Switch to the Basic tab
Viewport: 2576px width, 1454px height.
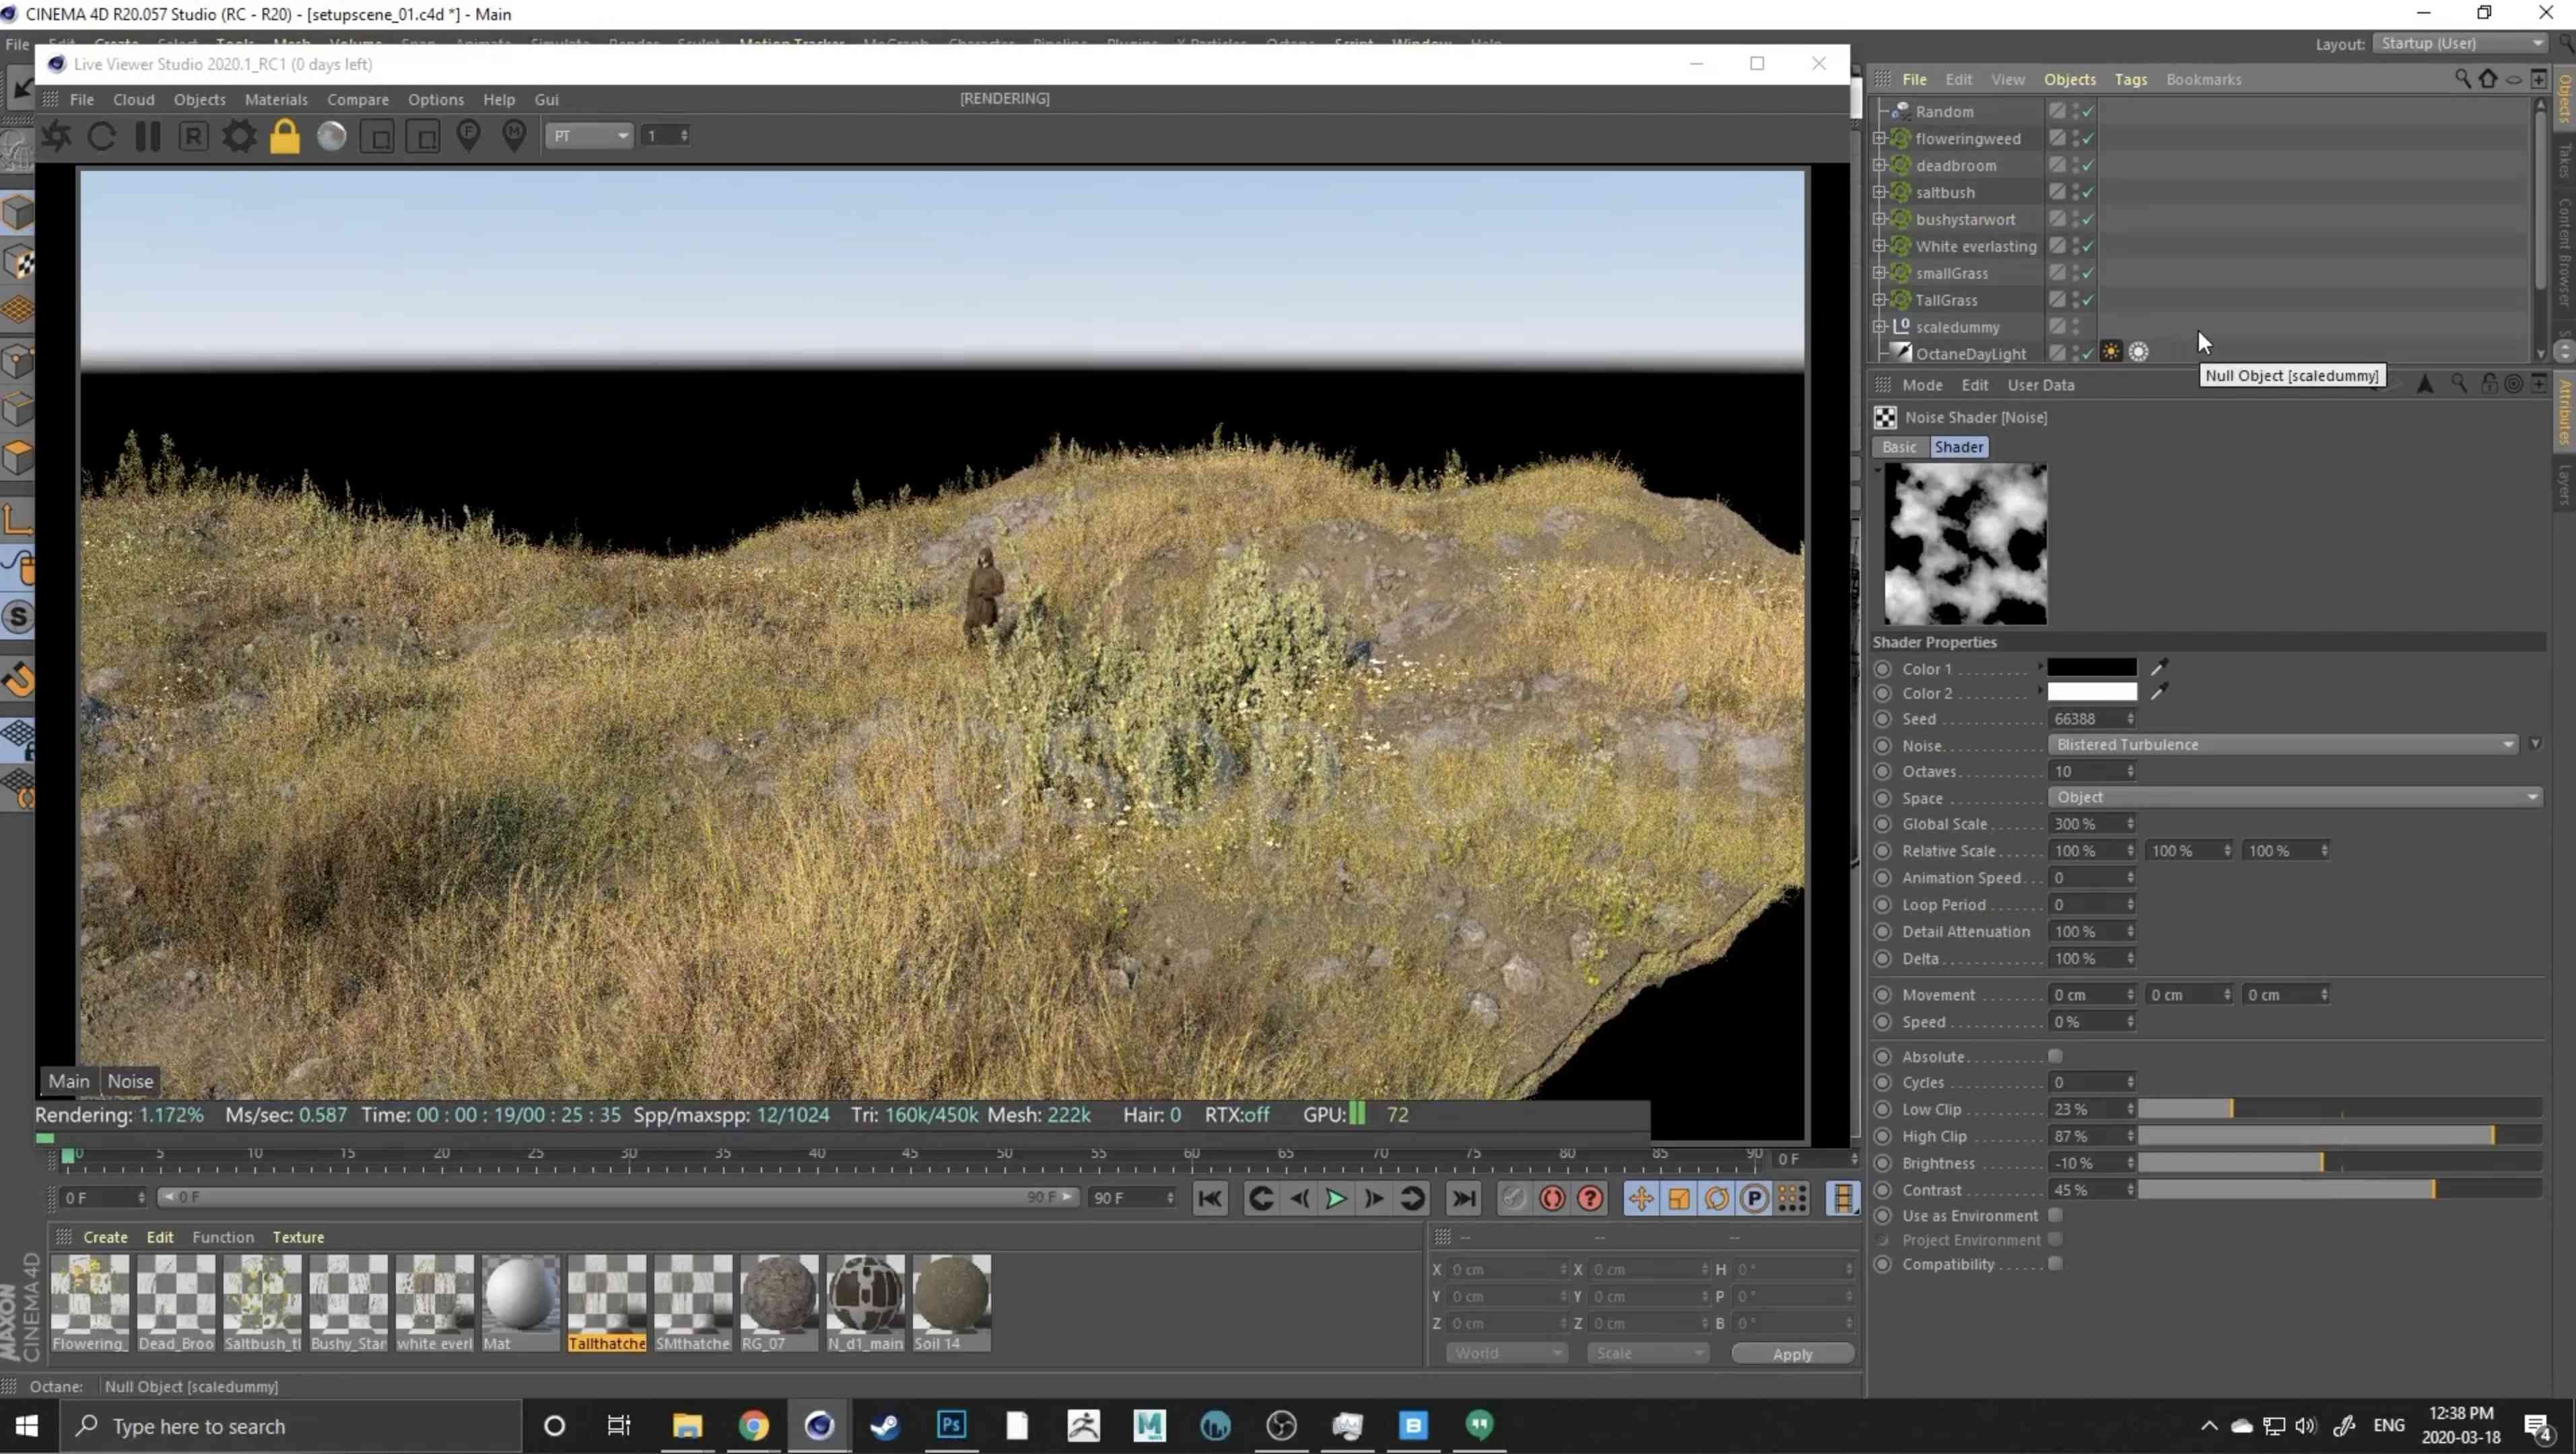(x=1899, y=447)
